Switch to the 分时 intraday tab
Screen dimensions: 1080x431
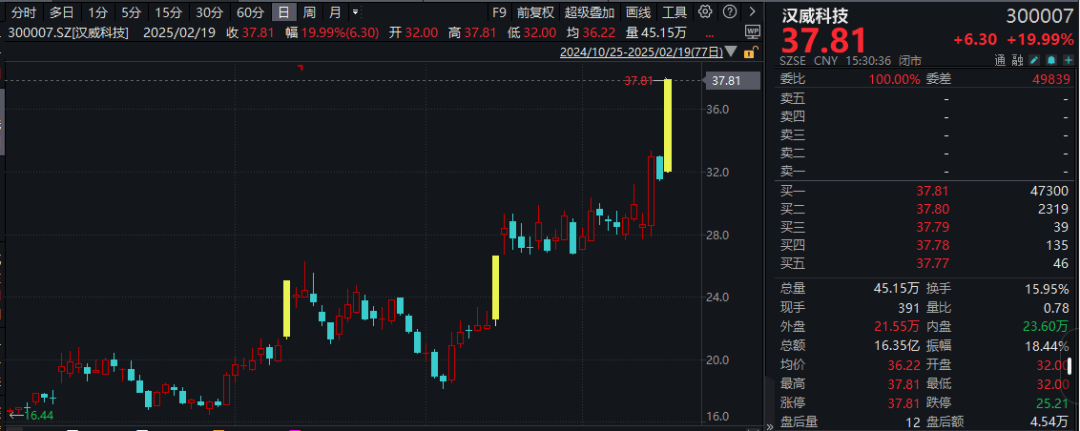click(x=23, y=12)
